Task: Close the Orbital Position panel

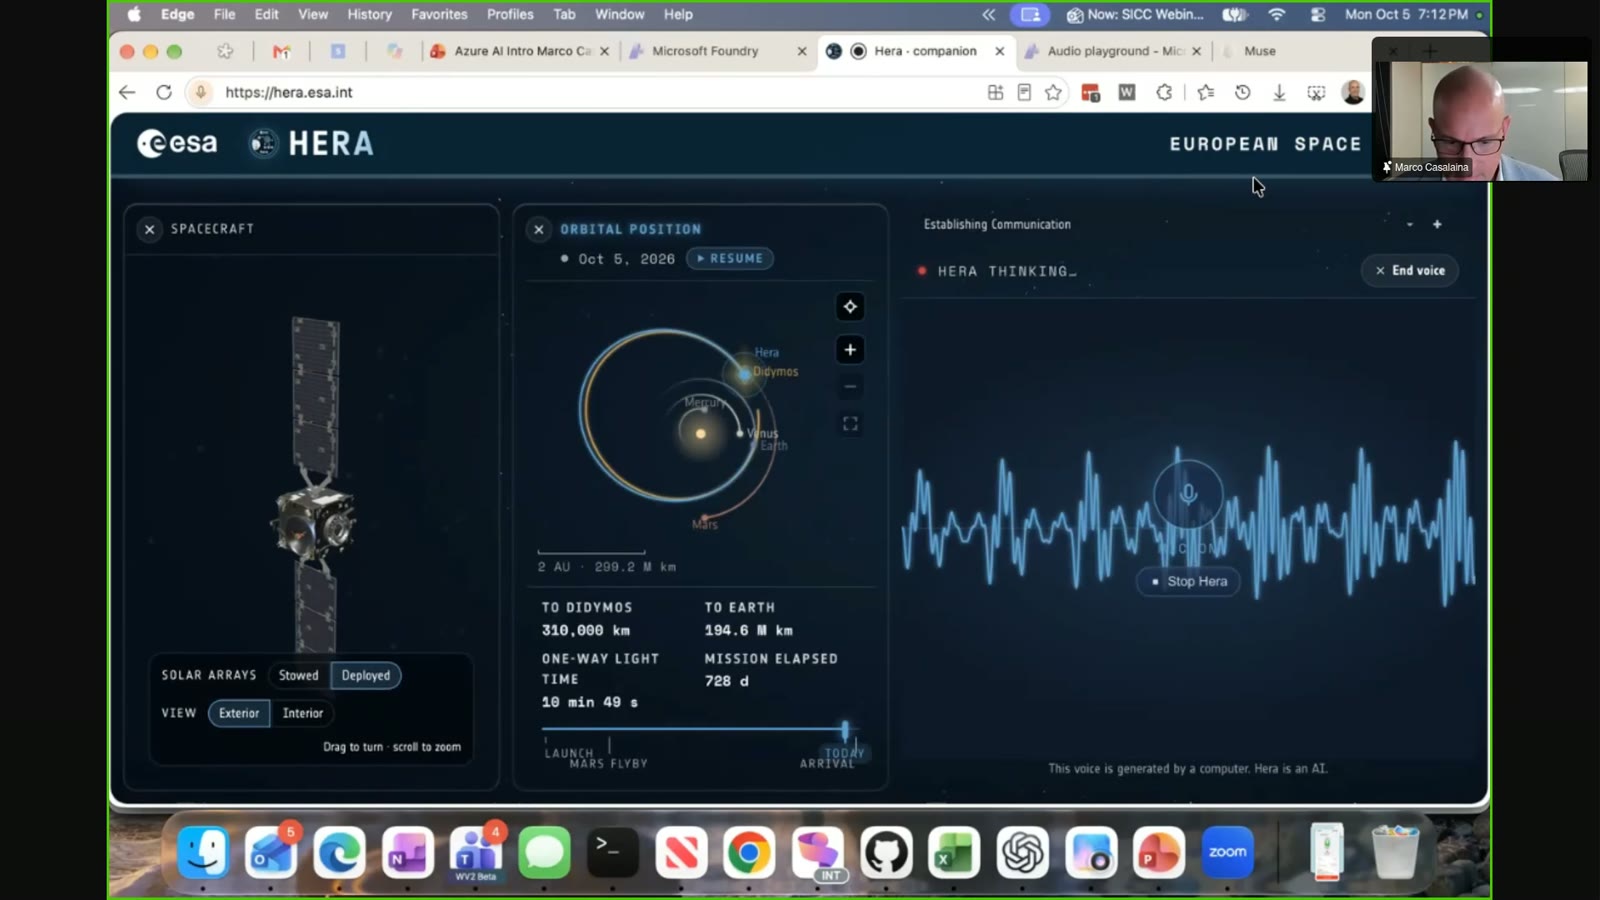Action: (x=538, y=229)
